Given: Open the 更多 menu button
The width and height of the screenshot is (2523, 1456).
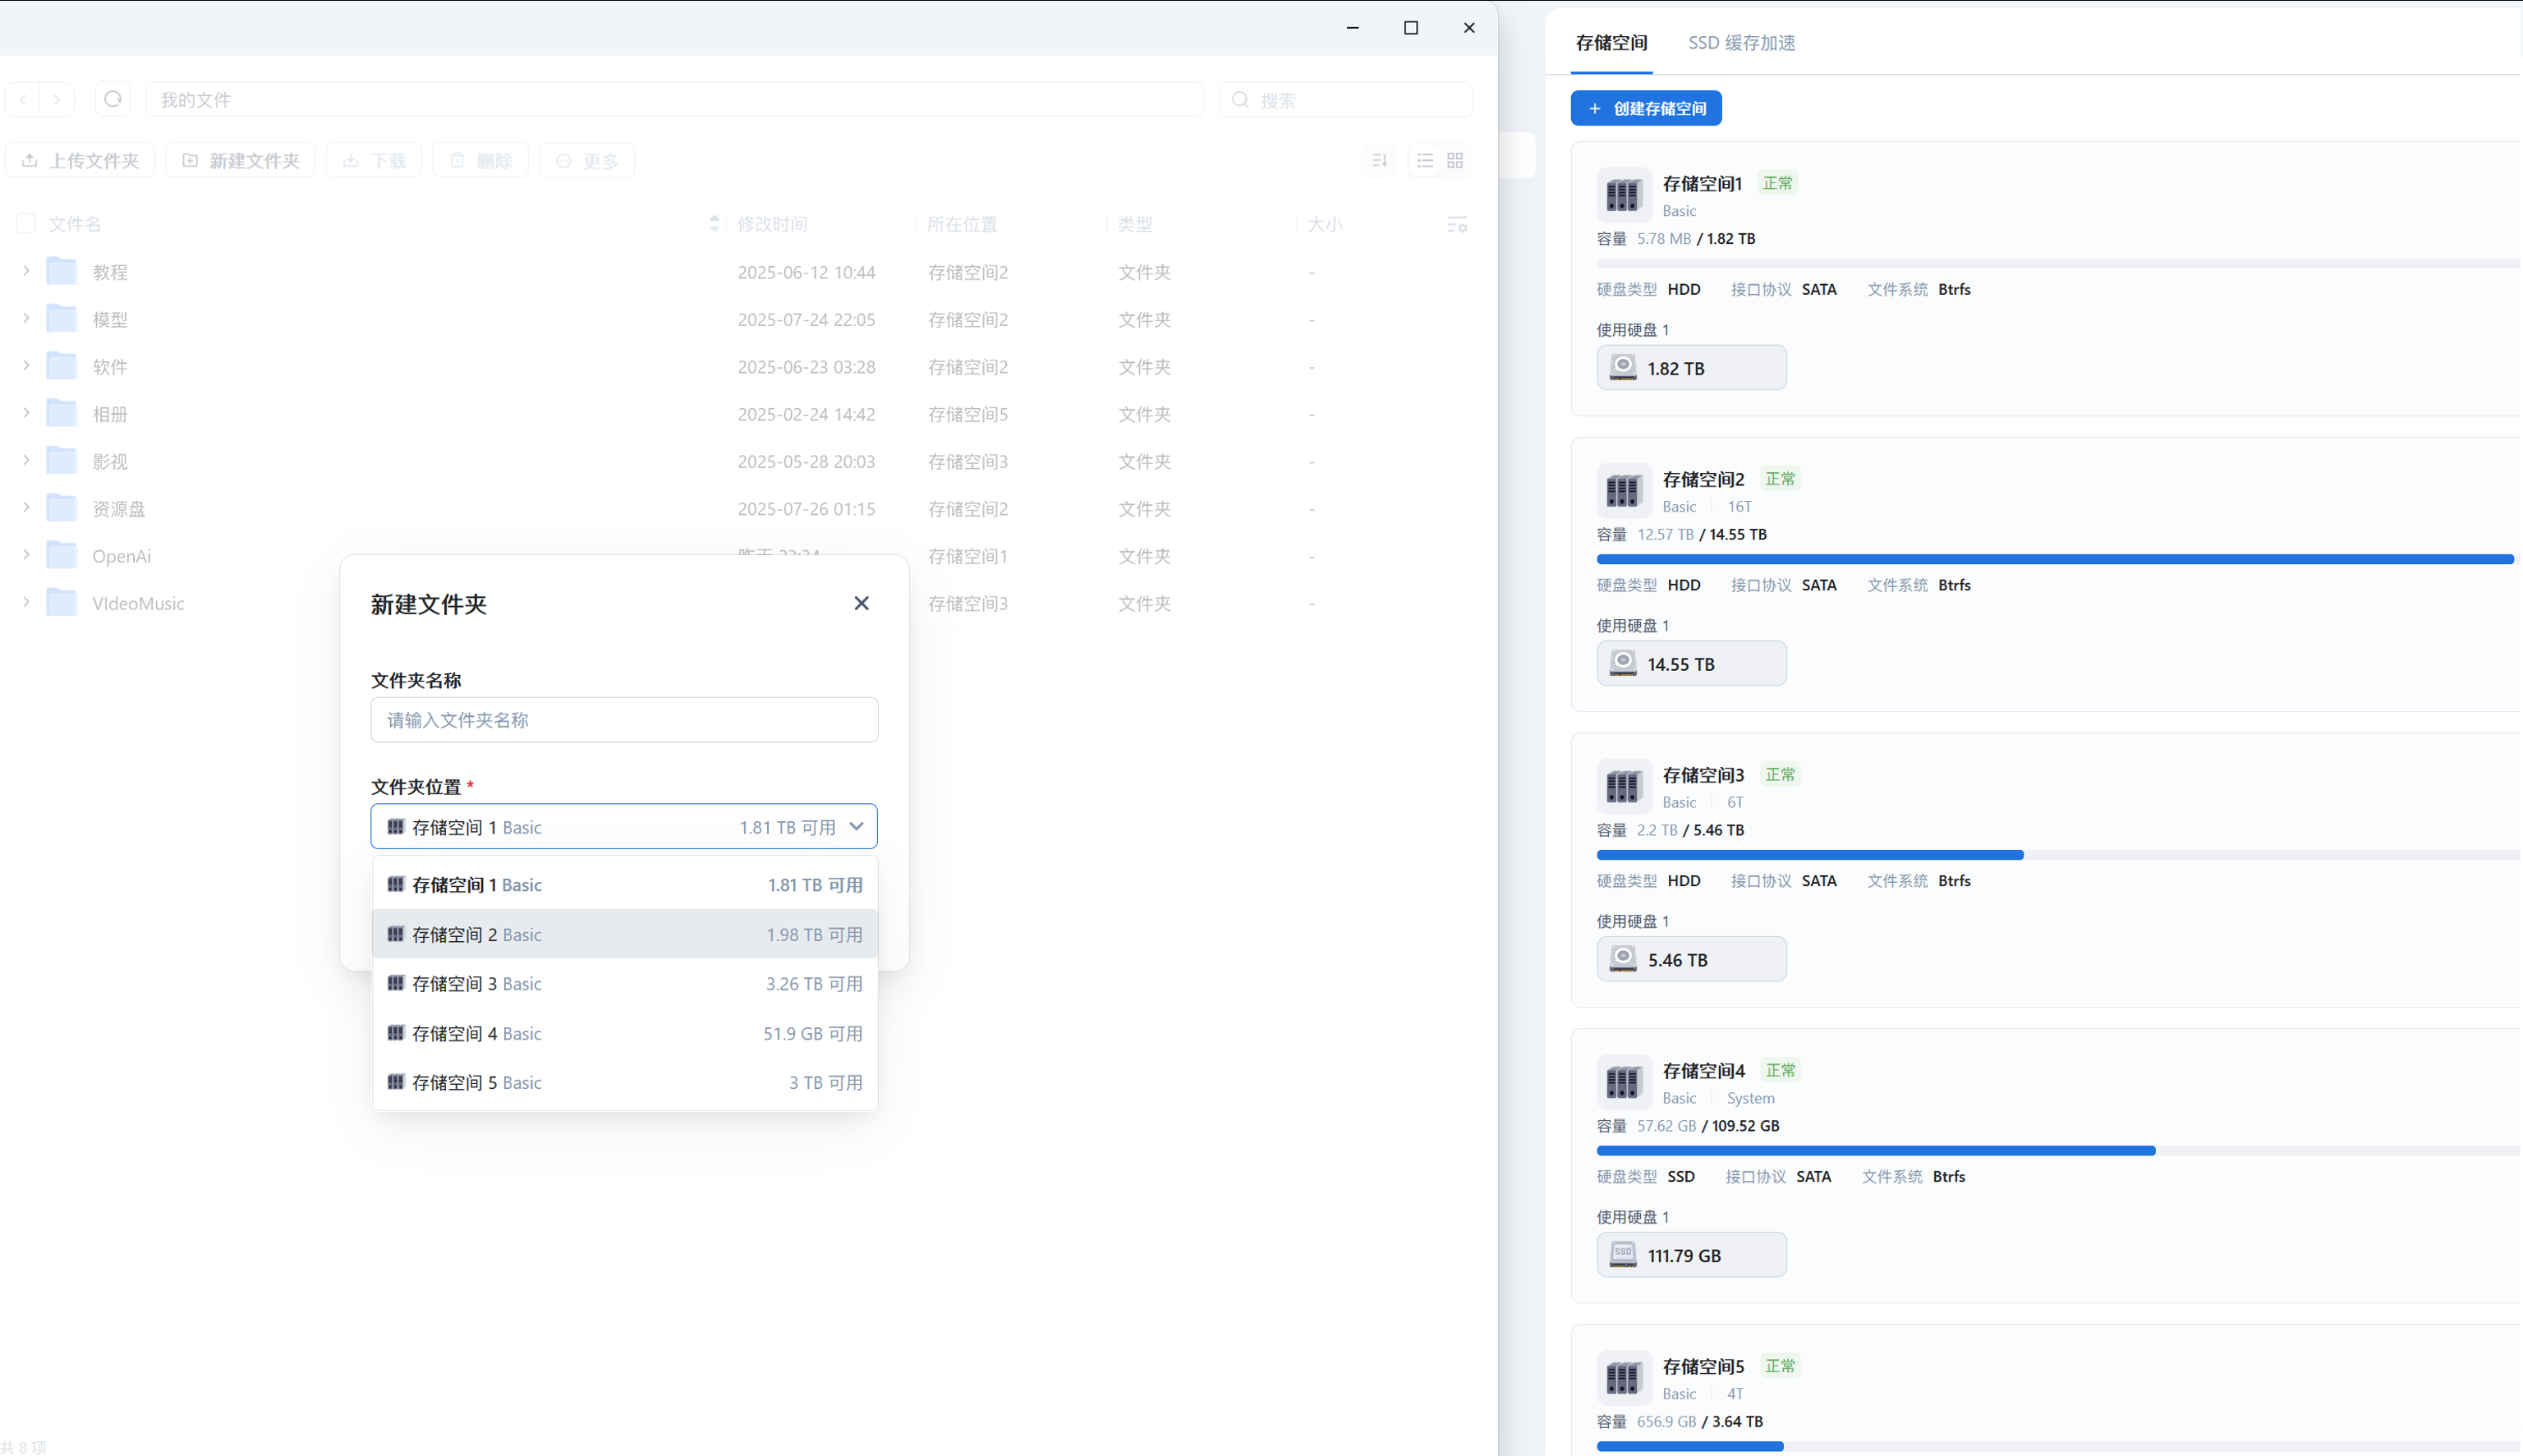Looking at the screenshot, I should tap(587, 161).
